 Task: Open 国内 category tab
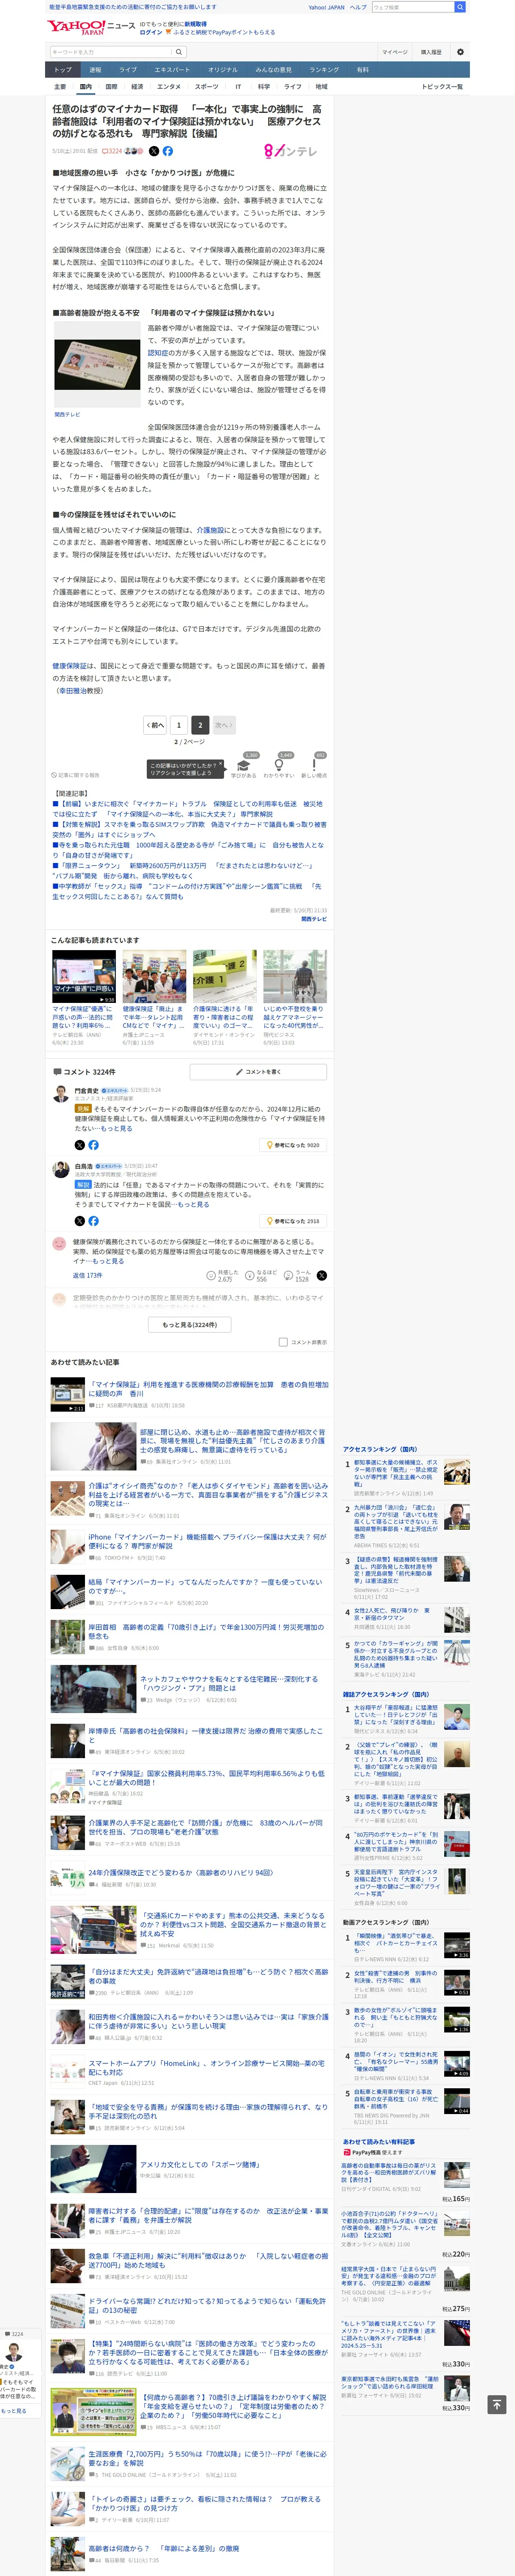coord(86,87)
